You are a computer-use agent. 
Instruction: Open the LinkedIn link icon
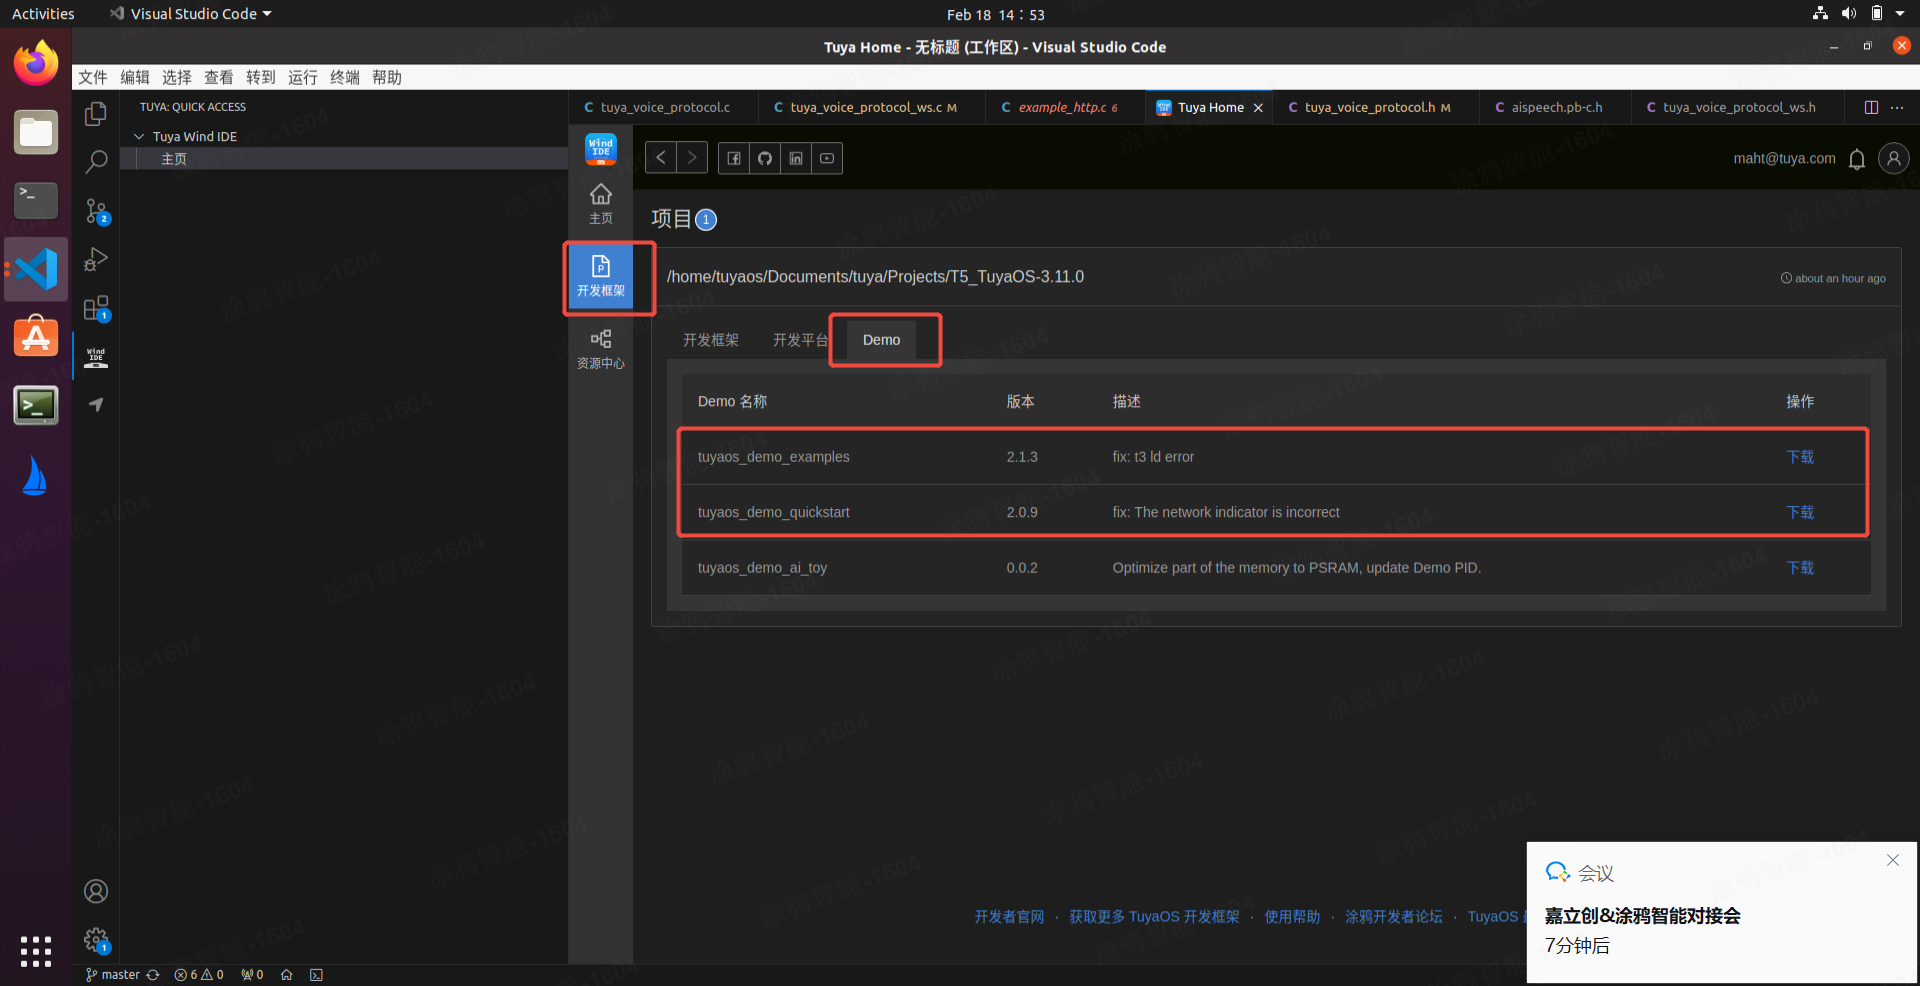point(796,158)
